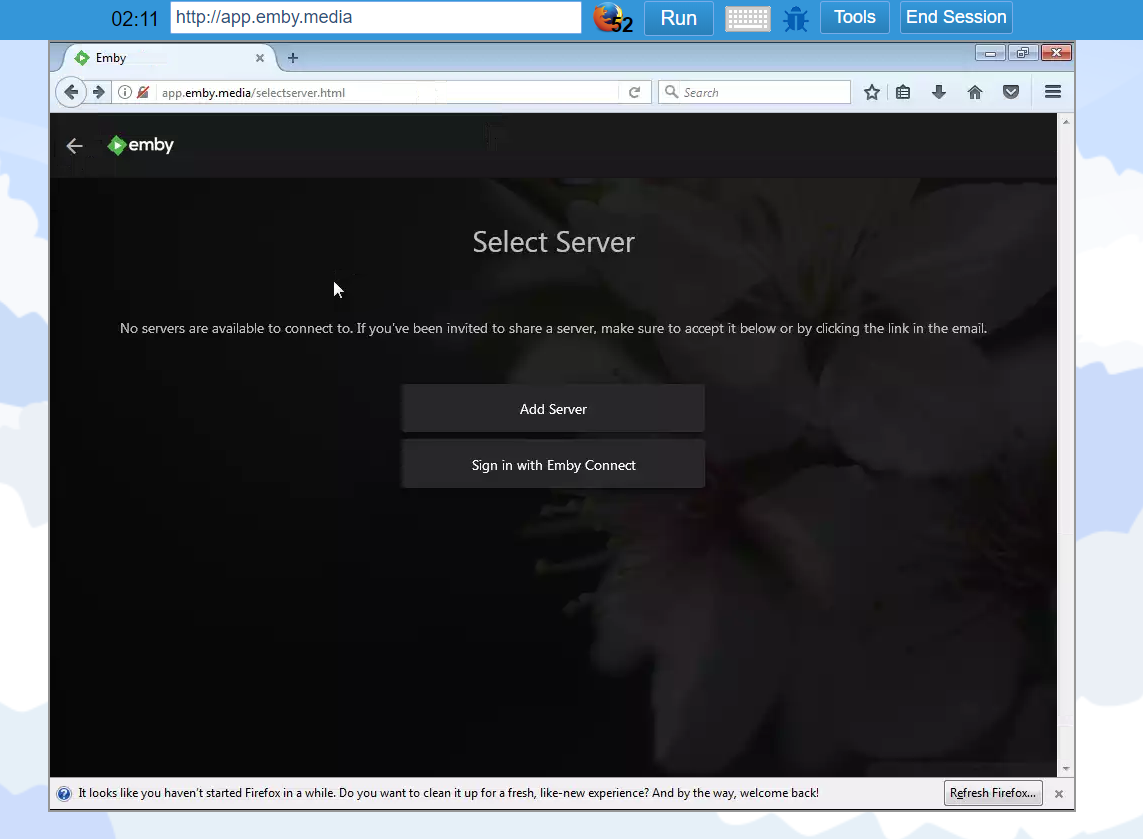Click Sign in with Emby Connect

pos(553,465)
